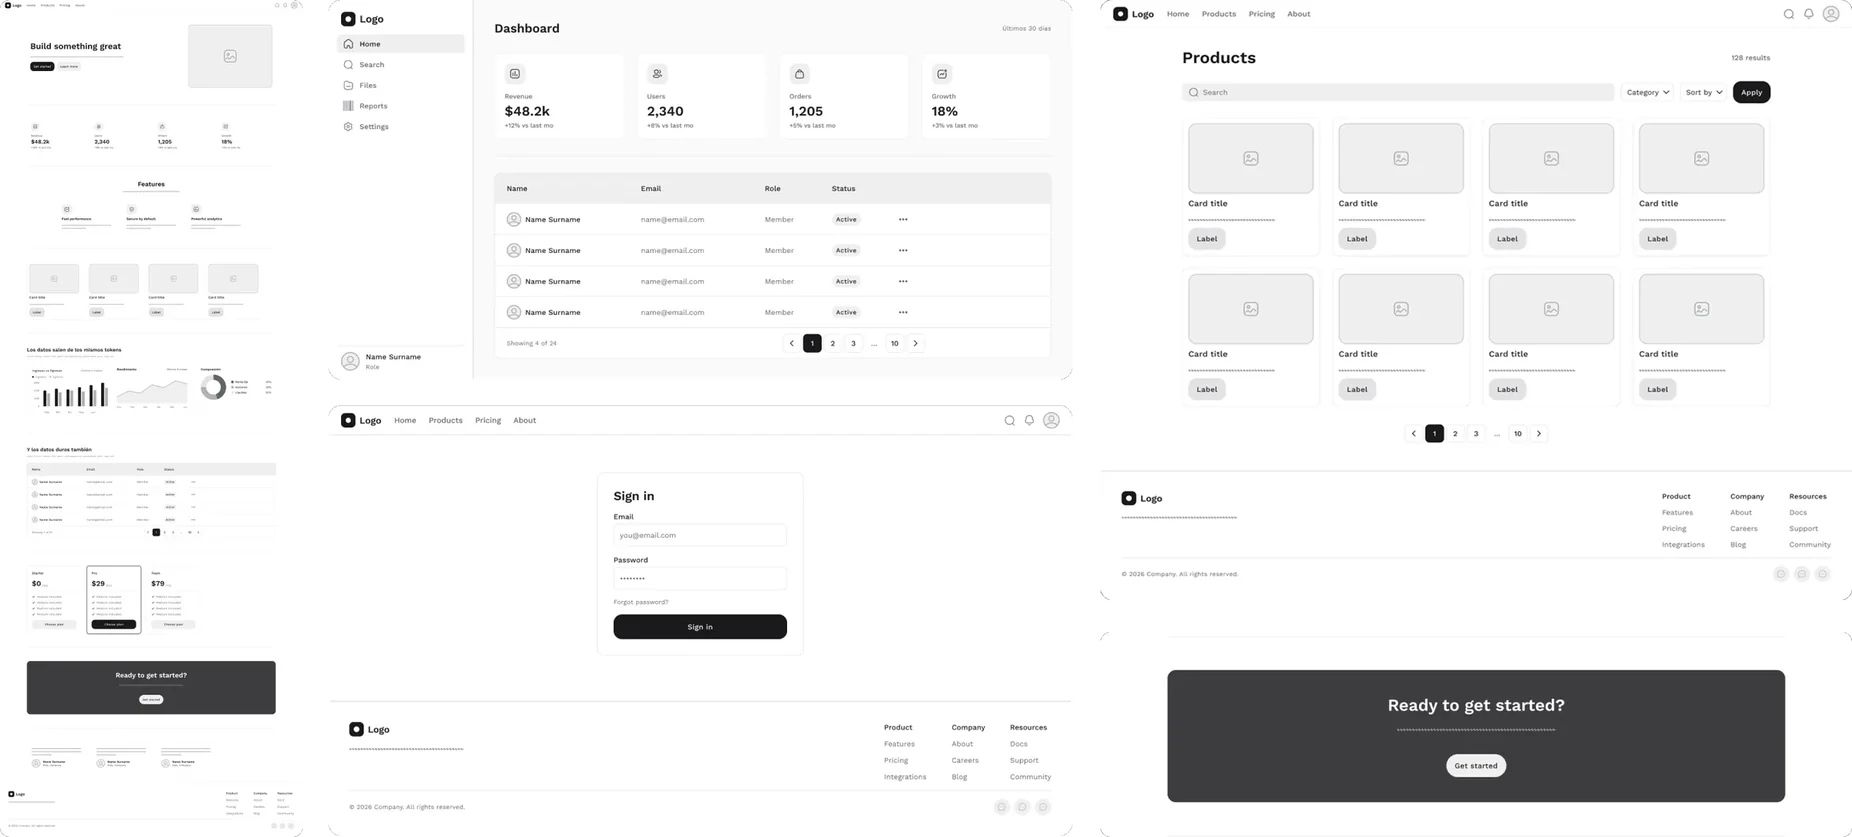Click the Email input field in the Sign in form
1852x837 pixels.
point(700,536)
